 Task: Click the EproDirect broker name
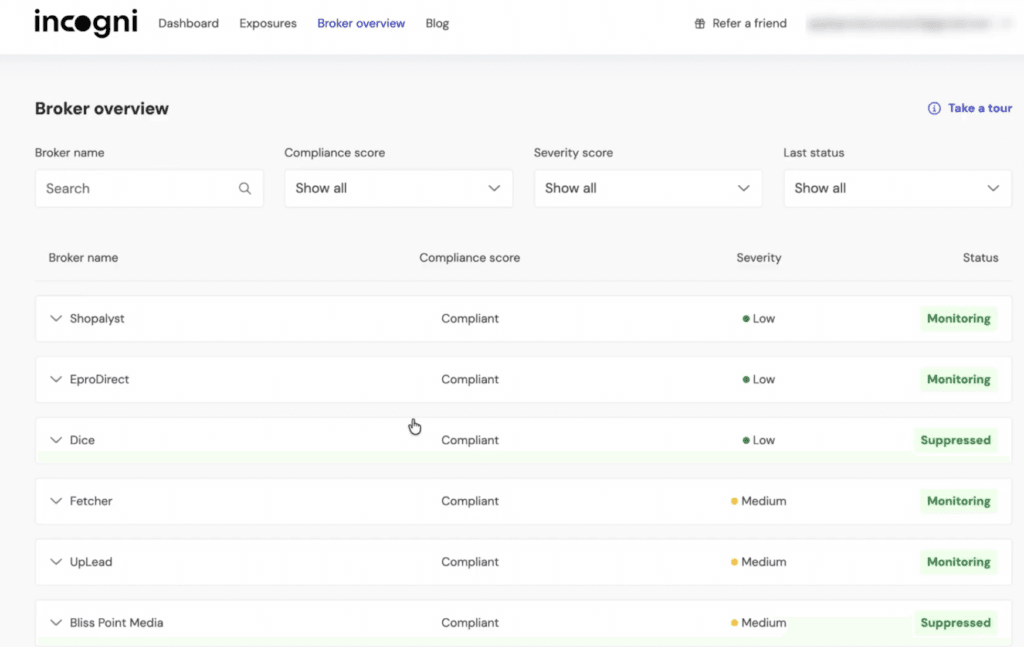pos(99,379)
